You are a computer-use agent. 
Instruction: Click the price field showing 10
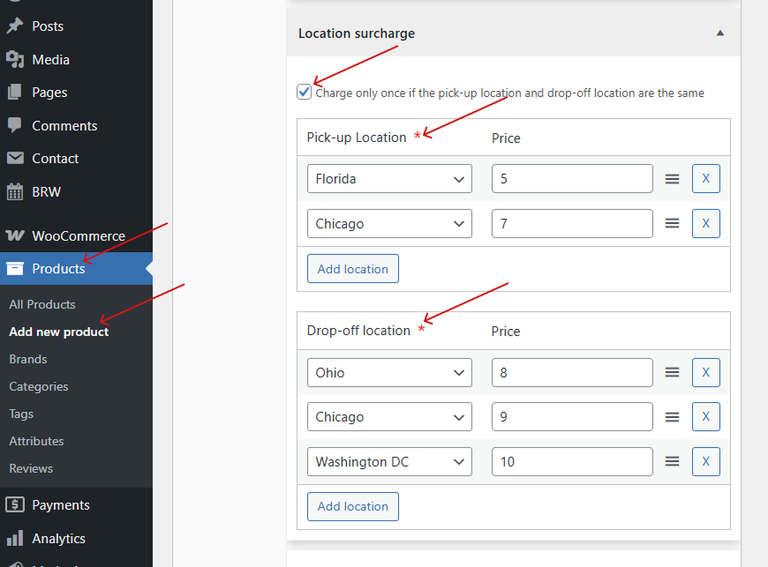tap(571, 461)
